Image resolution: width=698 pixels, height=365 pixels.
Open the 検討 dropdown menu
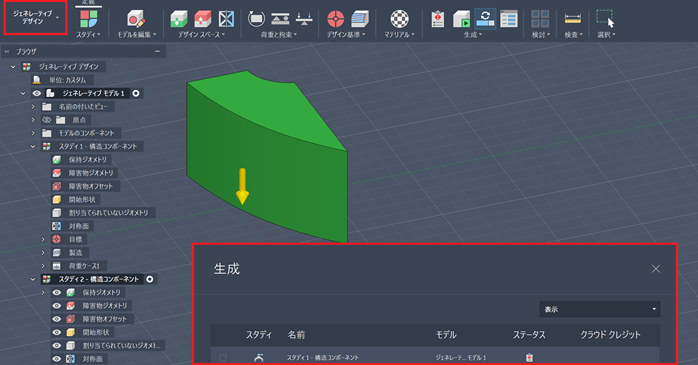(x=541, y=34)
